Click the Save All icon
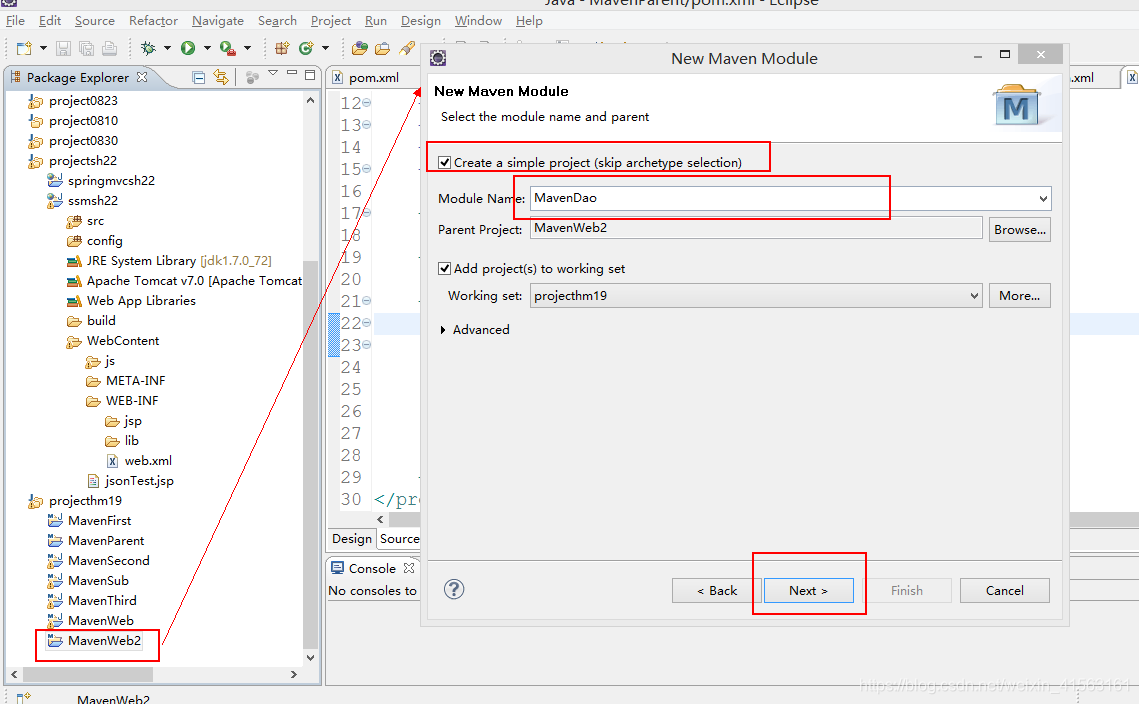Screen dimensions: 1139x704 point(86,48)
